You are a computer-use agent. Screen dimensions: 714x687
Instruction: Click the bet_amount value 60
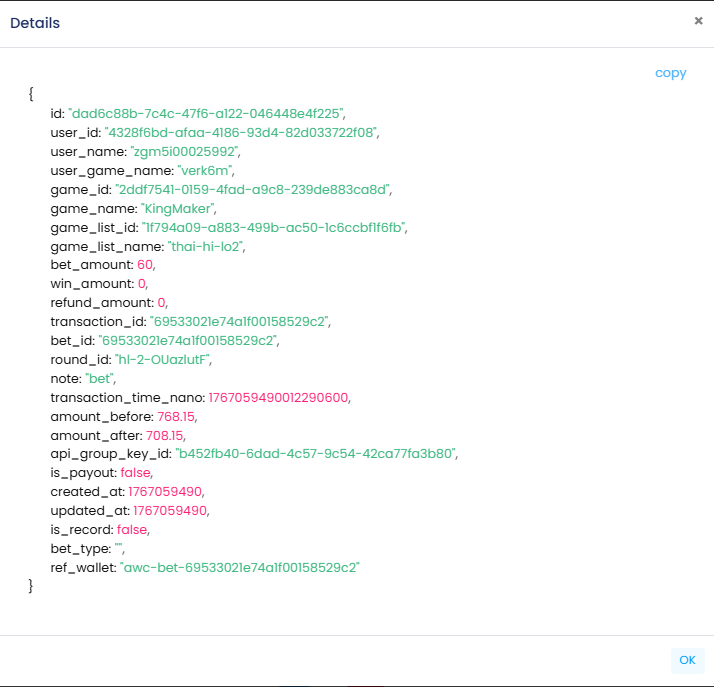[145, 265]
